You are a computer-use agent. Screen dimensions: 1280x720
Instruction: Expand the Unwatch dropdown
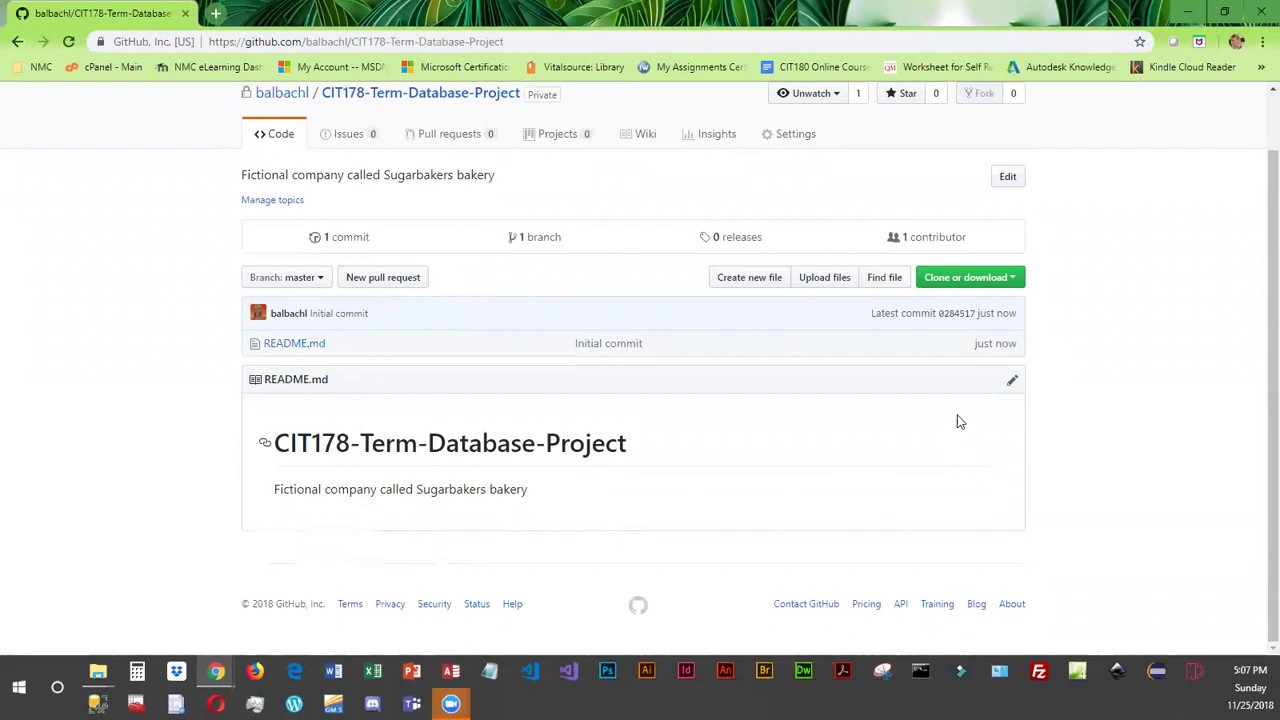[x=808, y=93]
